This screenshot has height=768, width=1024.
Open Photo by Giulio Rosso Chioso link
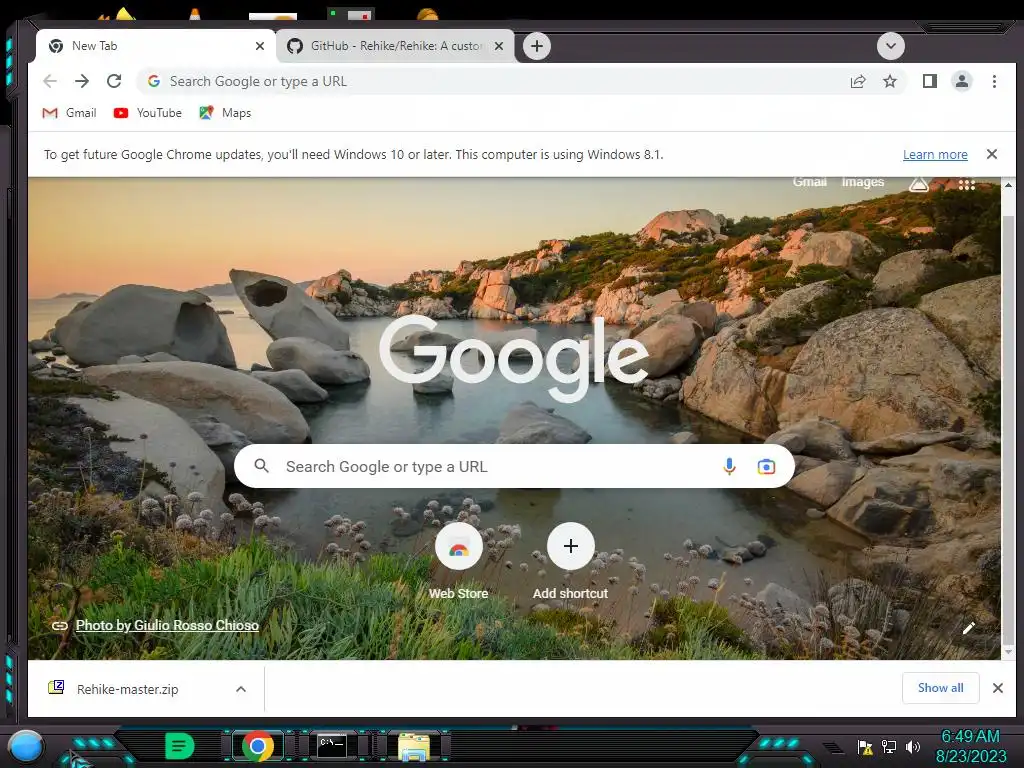click(x=167, y=625)
